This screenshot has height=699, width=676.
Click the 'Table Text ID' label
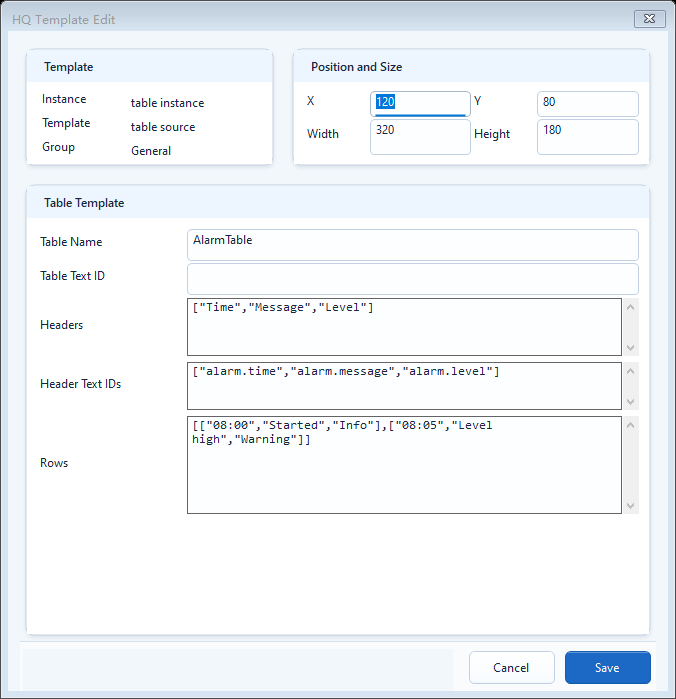click(x=72, y=276)
